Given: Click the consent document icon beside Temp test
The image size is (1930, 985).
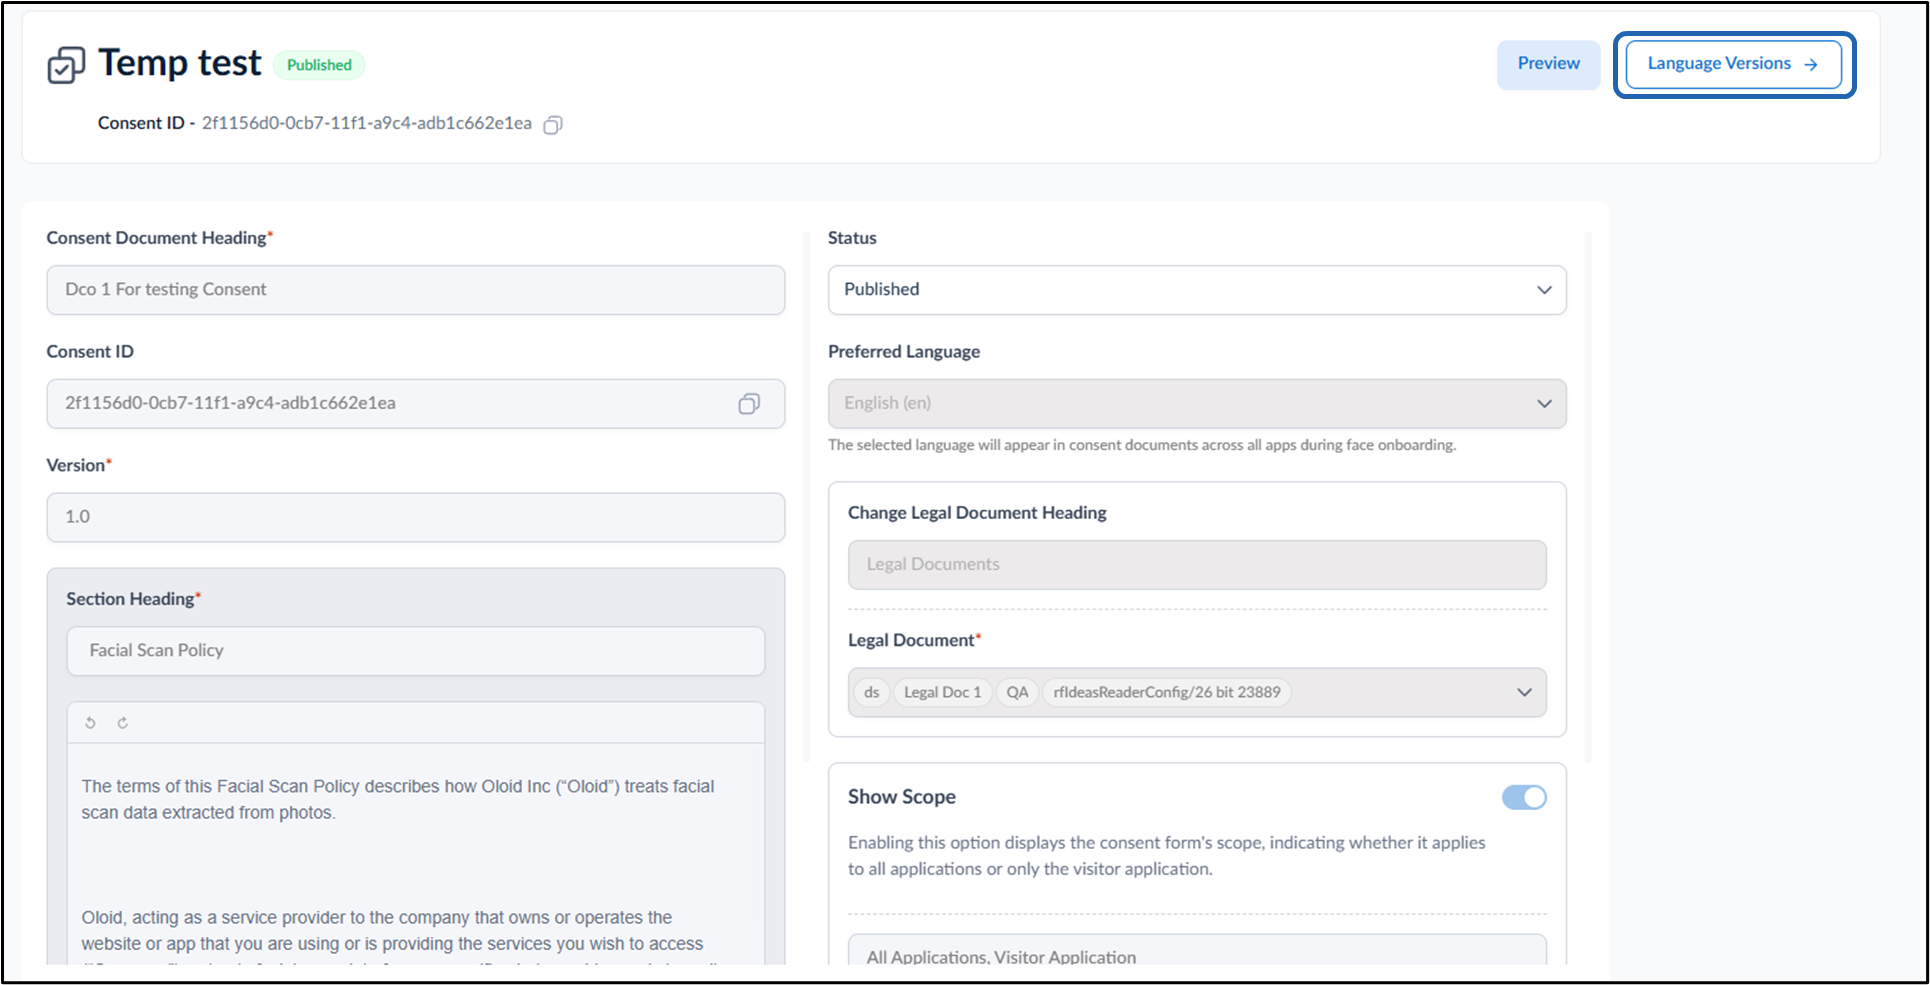Looking at the screenshot, I should pos(67,65).
